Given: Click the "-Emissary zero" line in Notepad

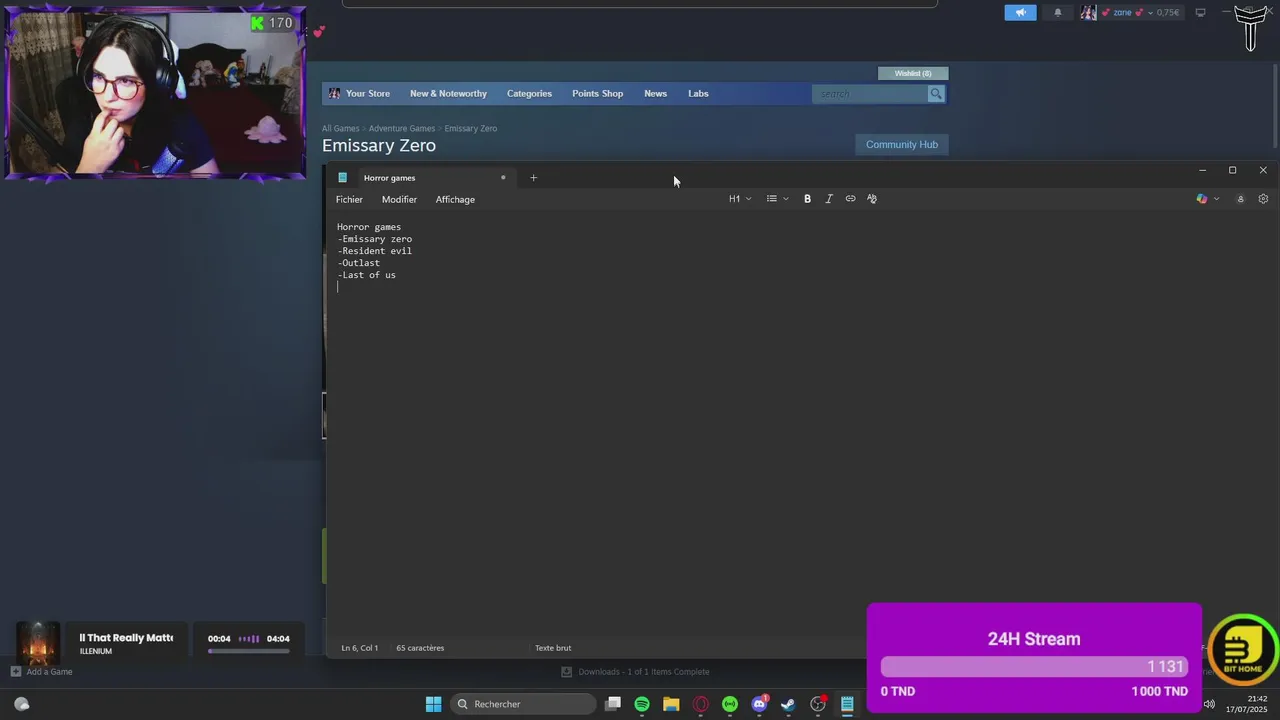Looking at the screenshot, I should coord(374,239).
